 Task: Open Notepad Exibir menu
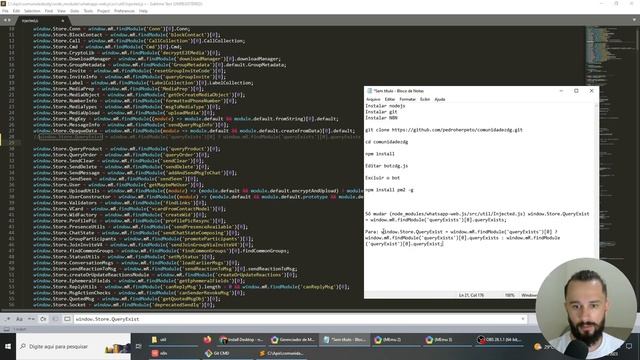pyautogui.click(x=425, y=99)
